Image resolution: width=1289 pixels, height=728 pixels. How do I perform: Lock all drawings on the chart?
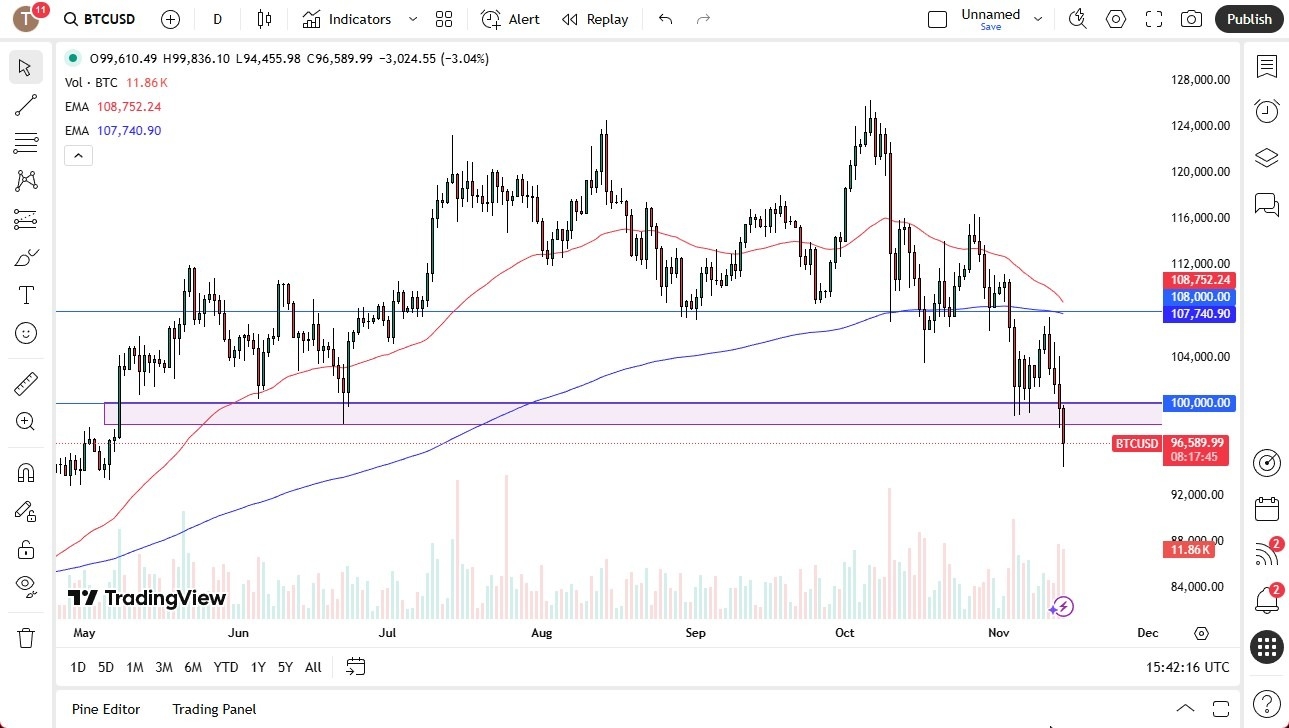point(25,548)
